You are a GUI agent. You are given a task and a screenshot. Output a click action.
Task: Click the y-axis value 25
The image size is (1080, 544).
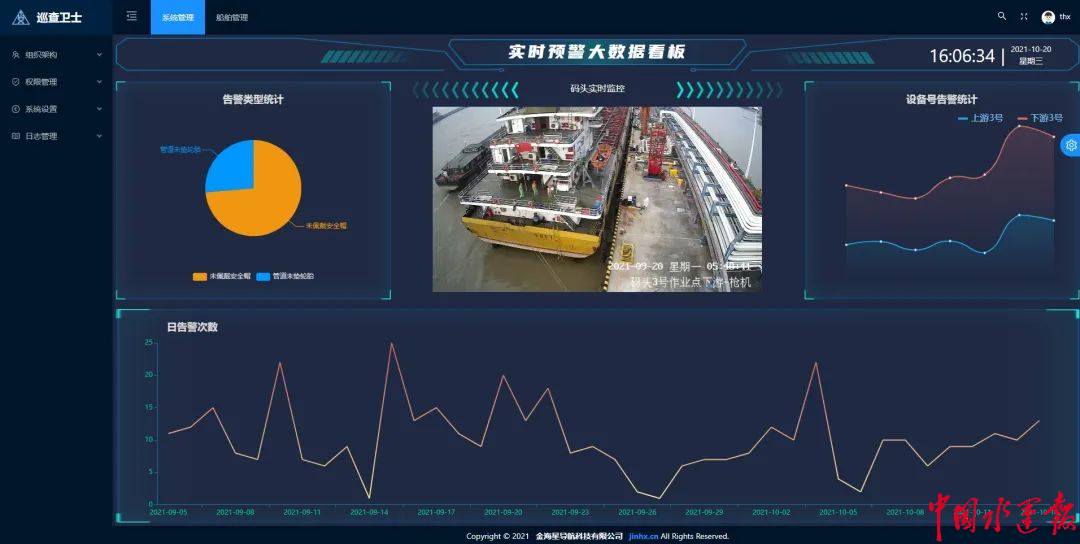pyautogui.click(x=148, y=342)
